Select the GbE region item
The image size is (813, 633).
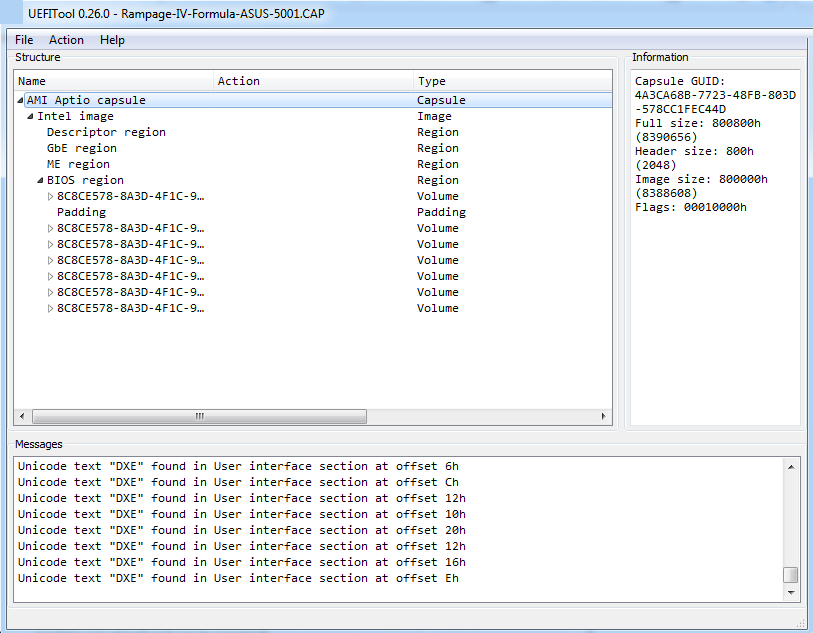[x=81, y=148]
